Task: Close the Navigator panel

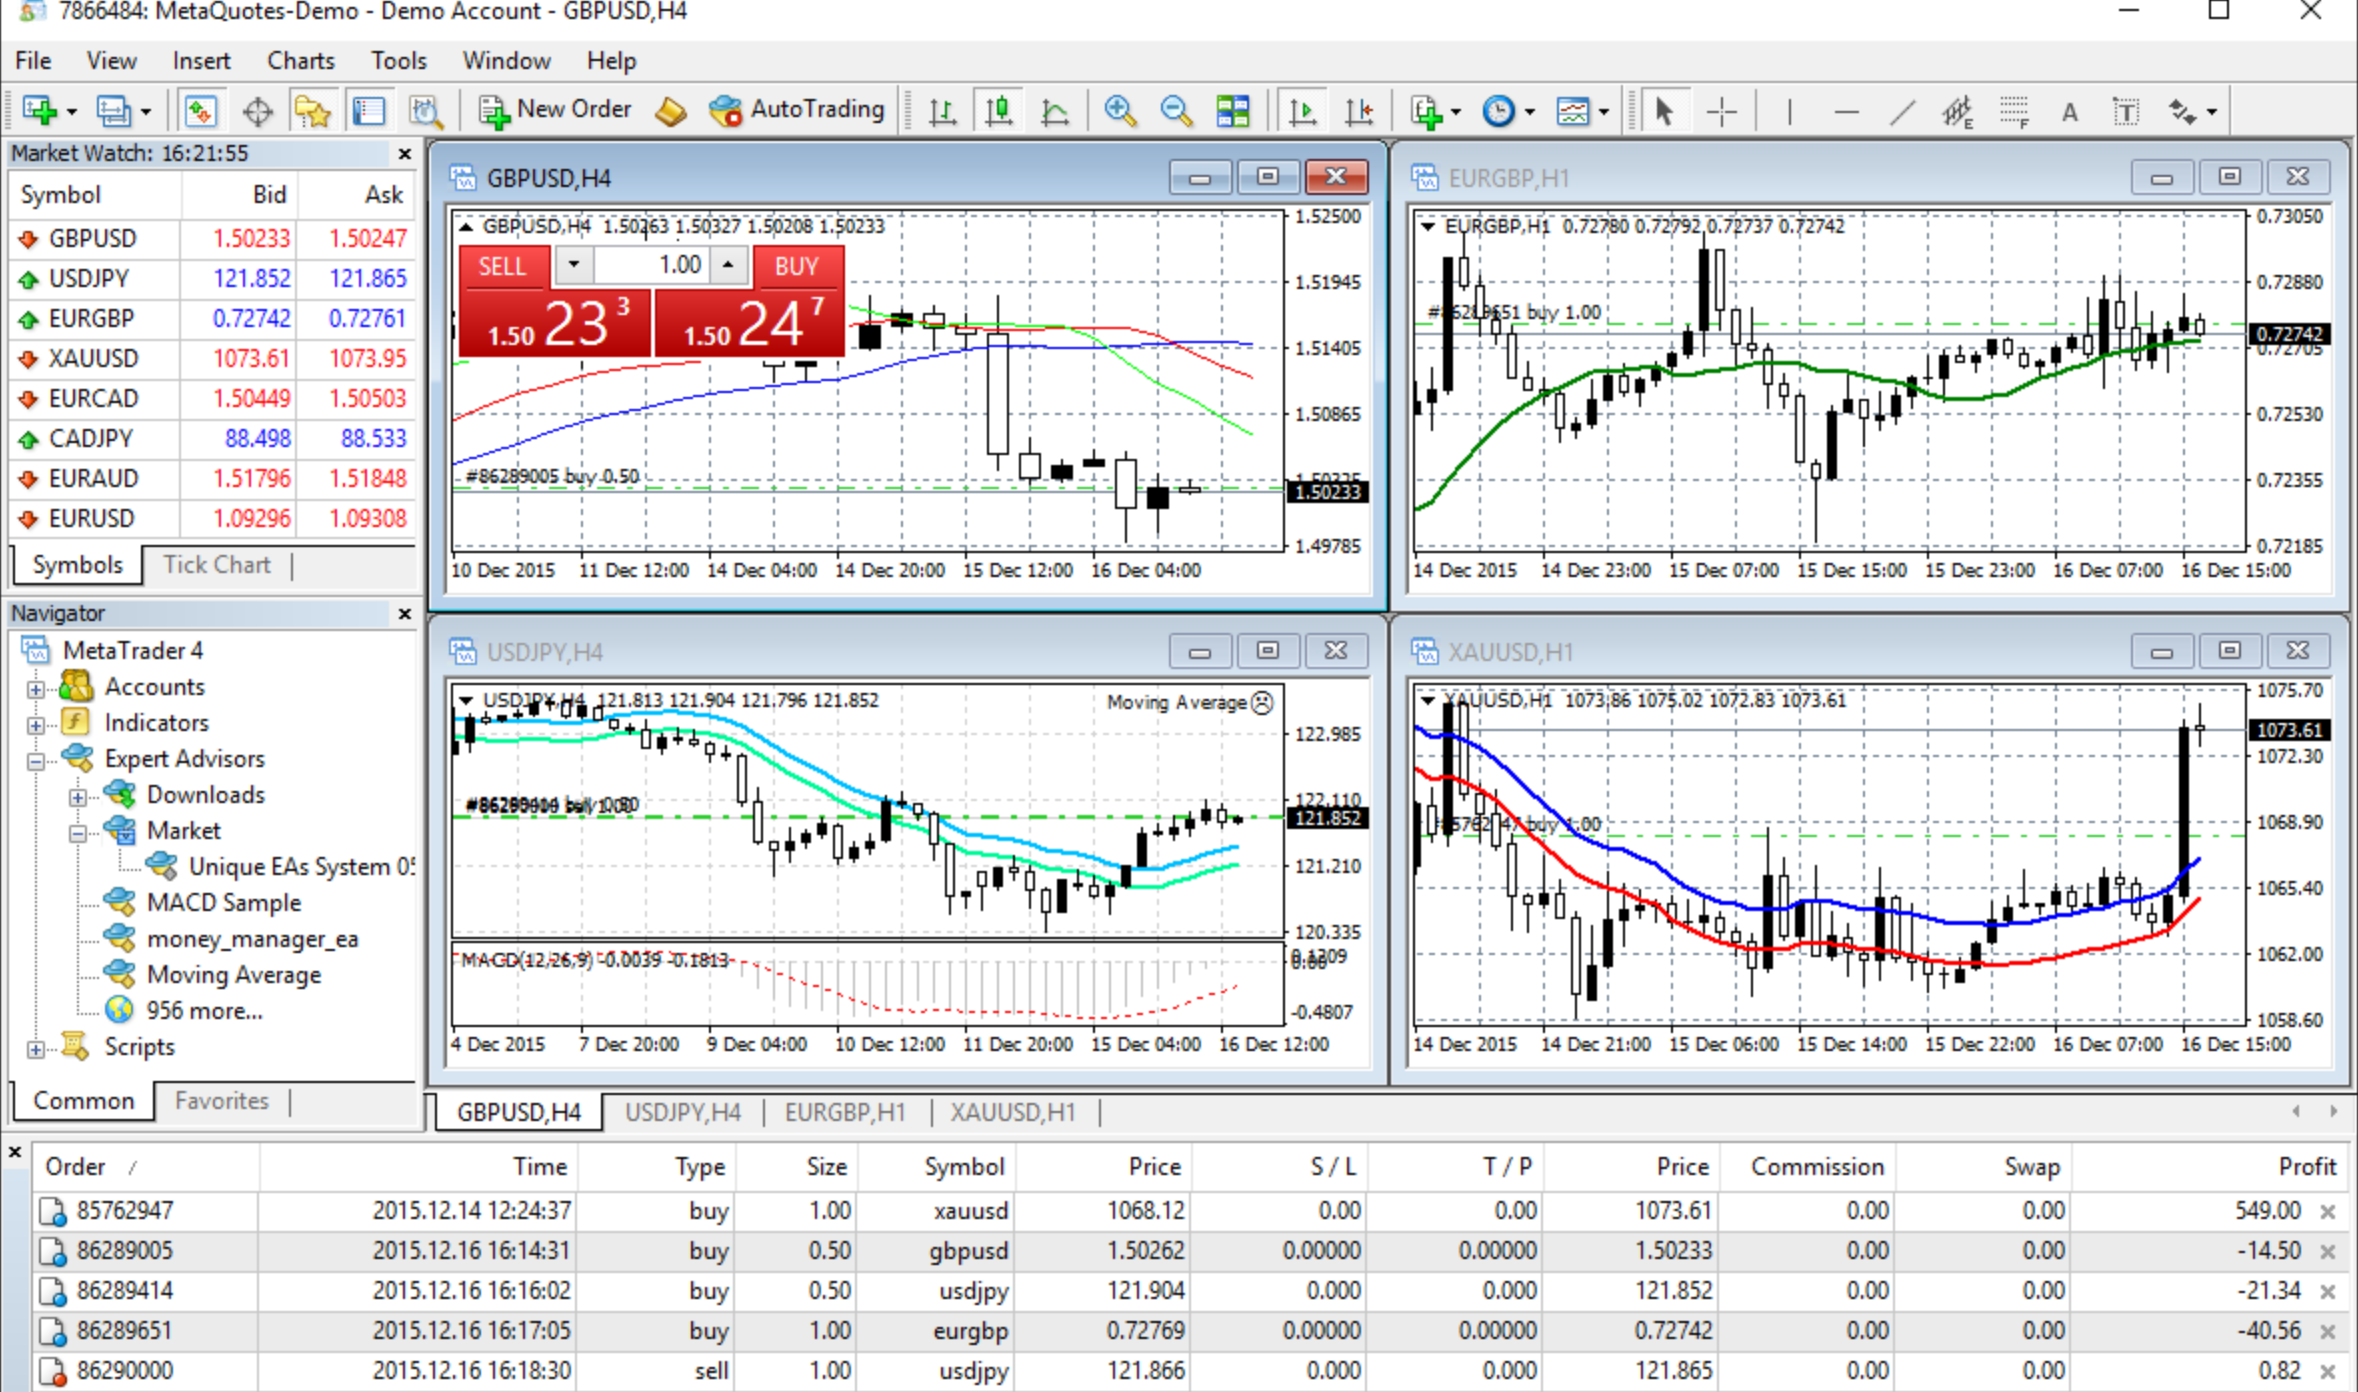Action: coord(404,614)
